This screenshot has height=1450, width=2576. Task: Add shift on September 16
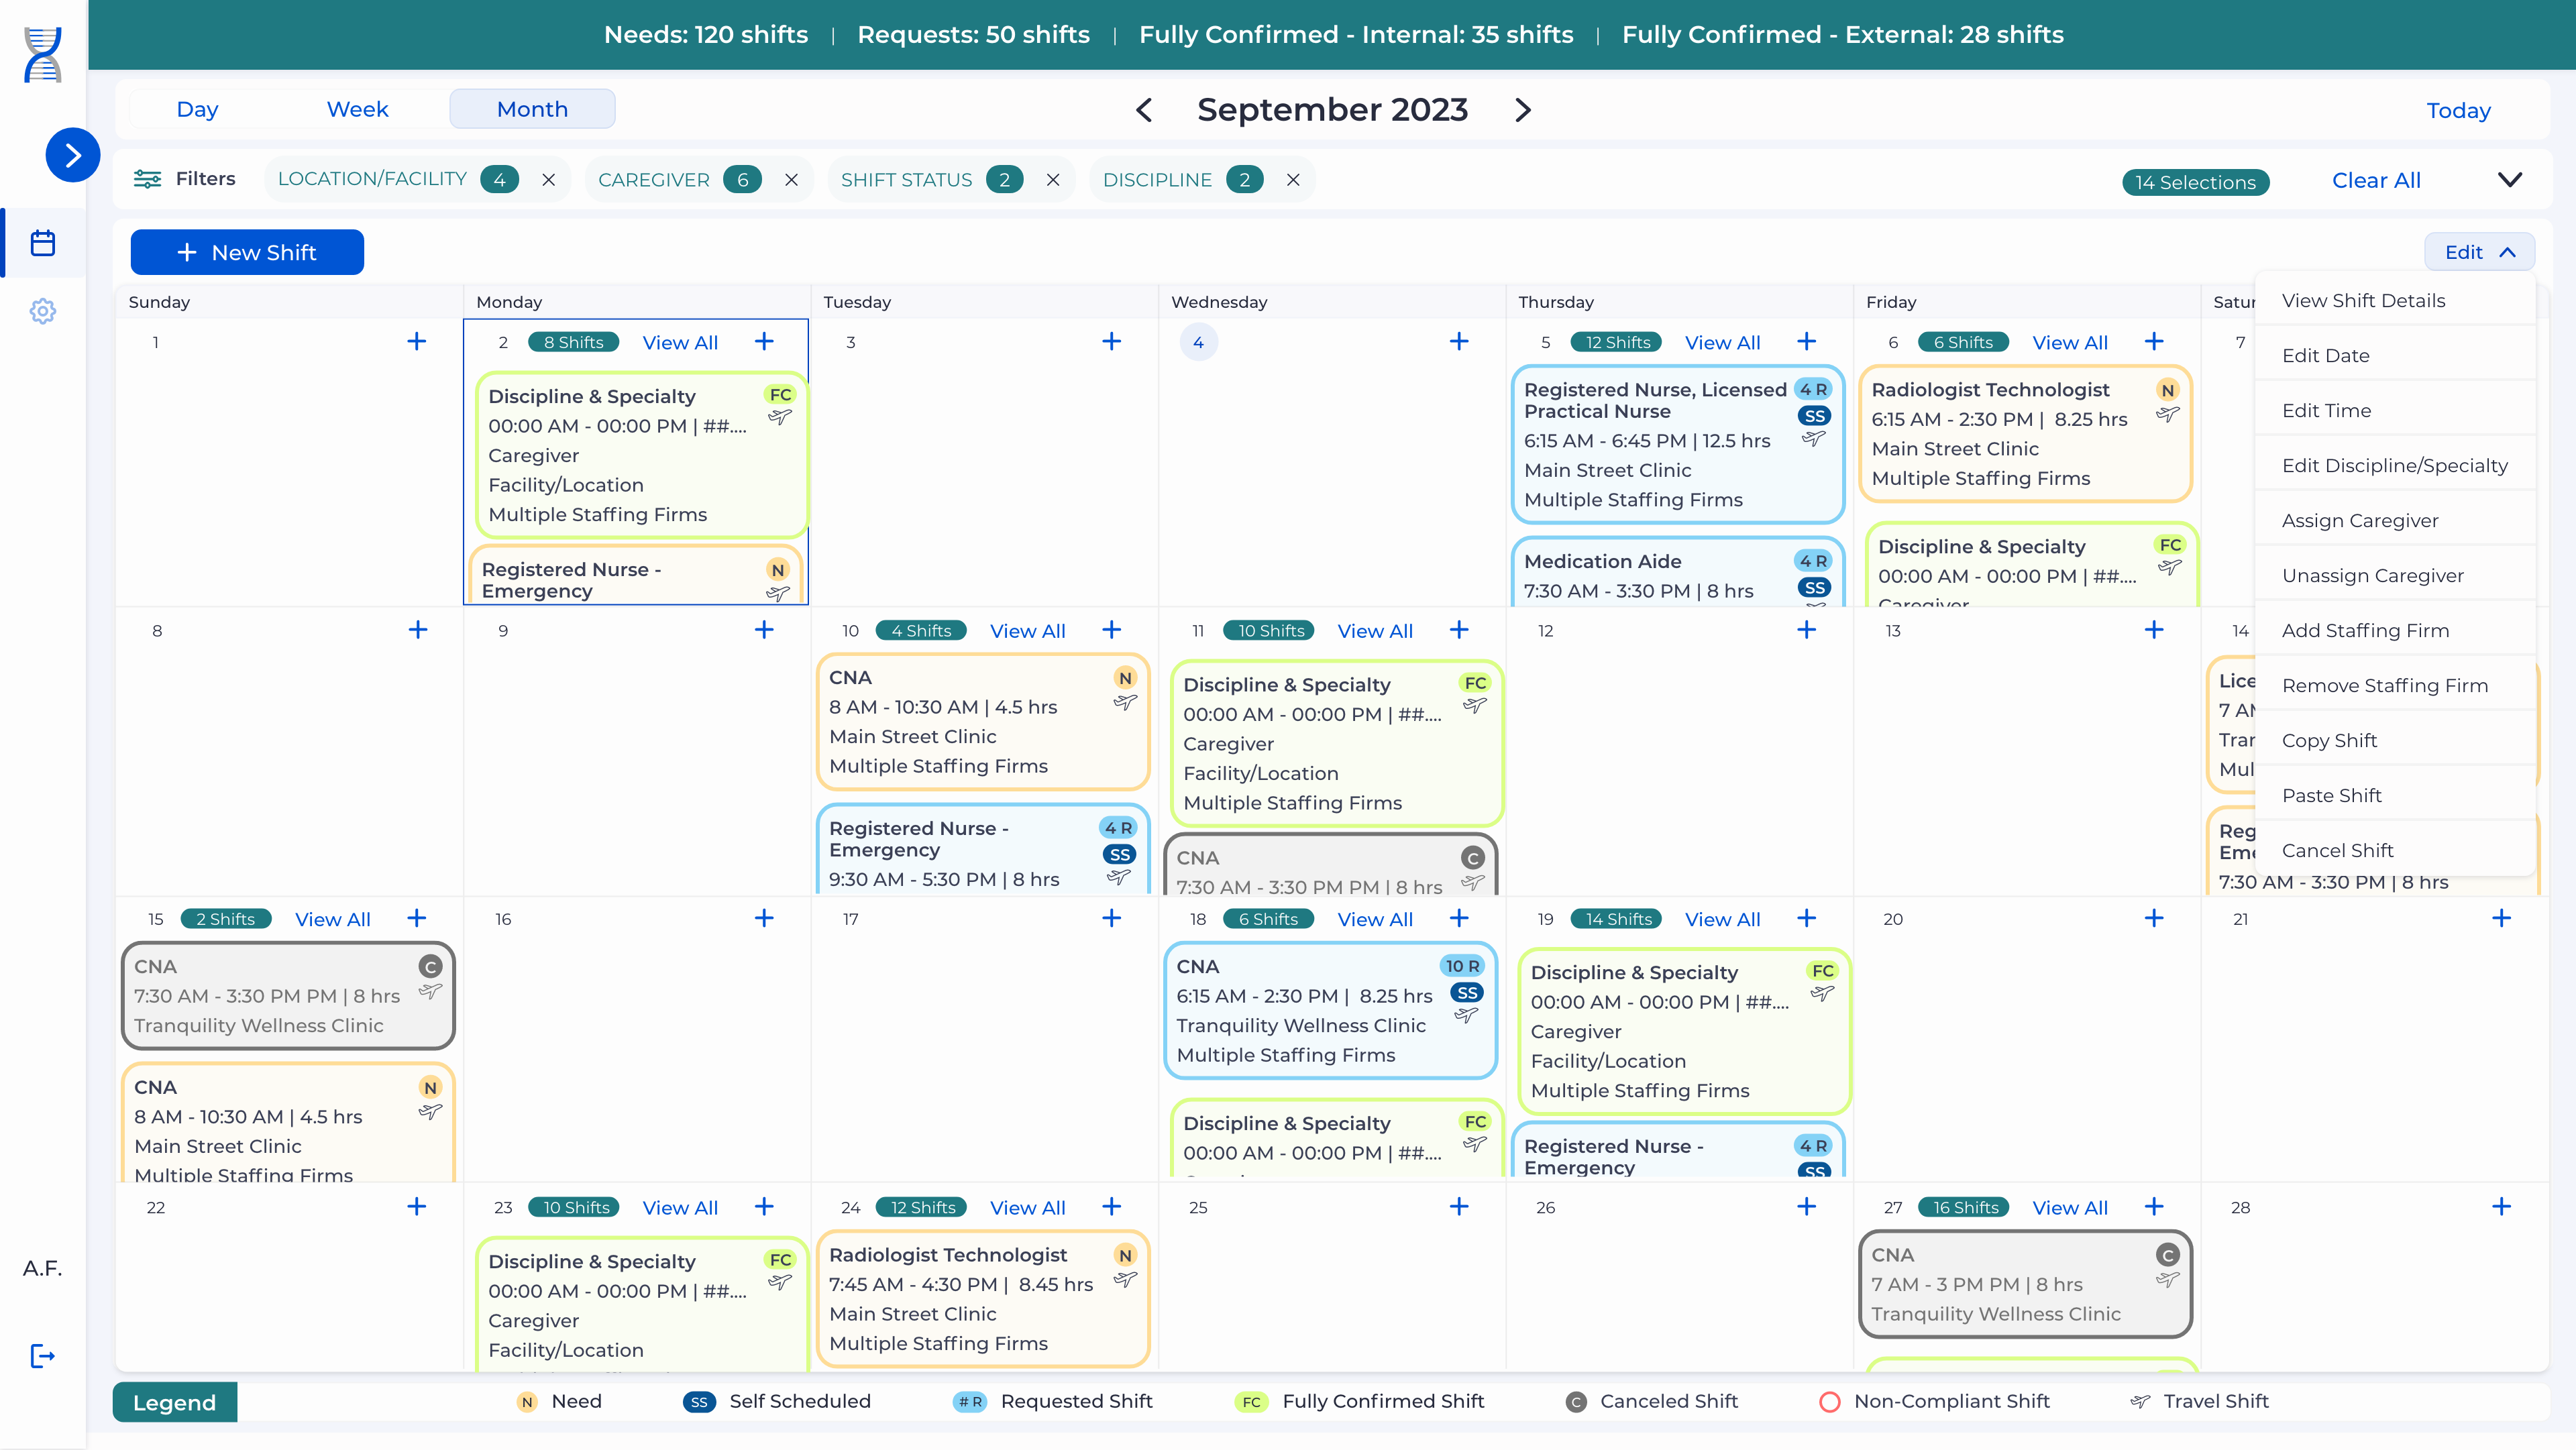(x=764, y=918)
